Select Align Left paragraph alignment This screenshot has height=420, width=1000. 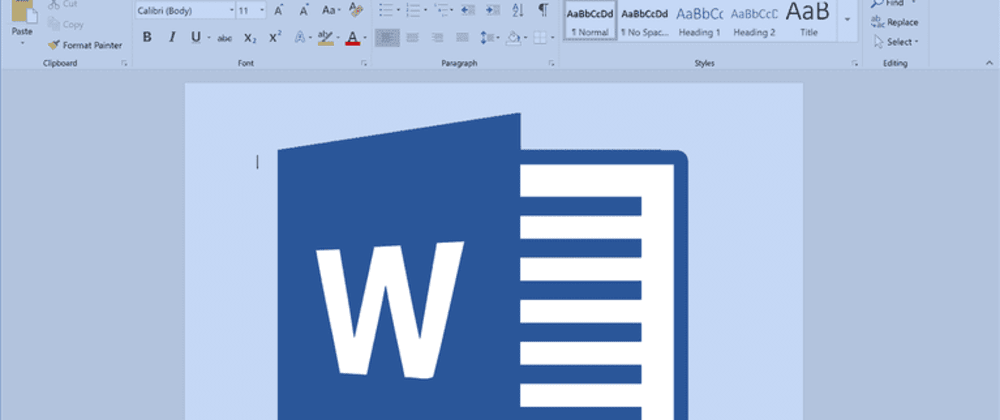click(387, 38)
